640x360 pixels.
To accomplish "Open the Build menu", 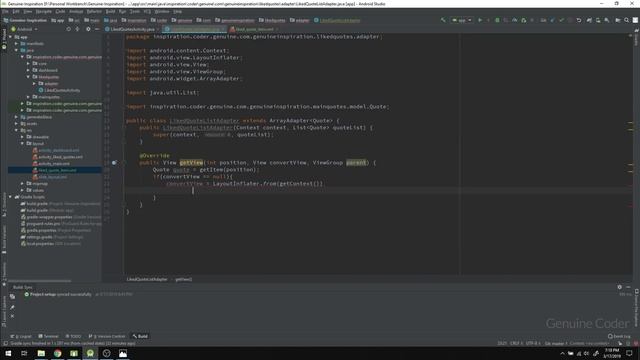I will [x=110, y=11].
